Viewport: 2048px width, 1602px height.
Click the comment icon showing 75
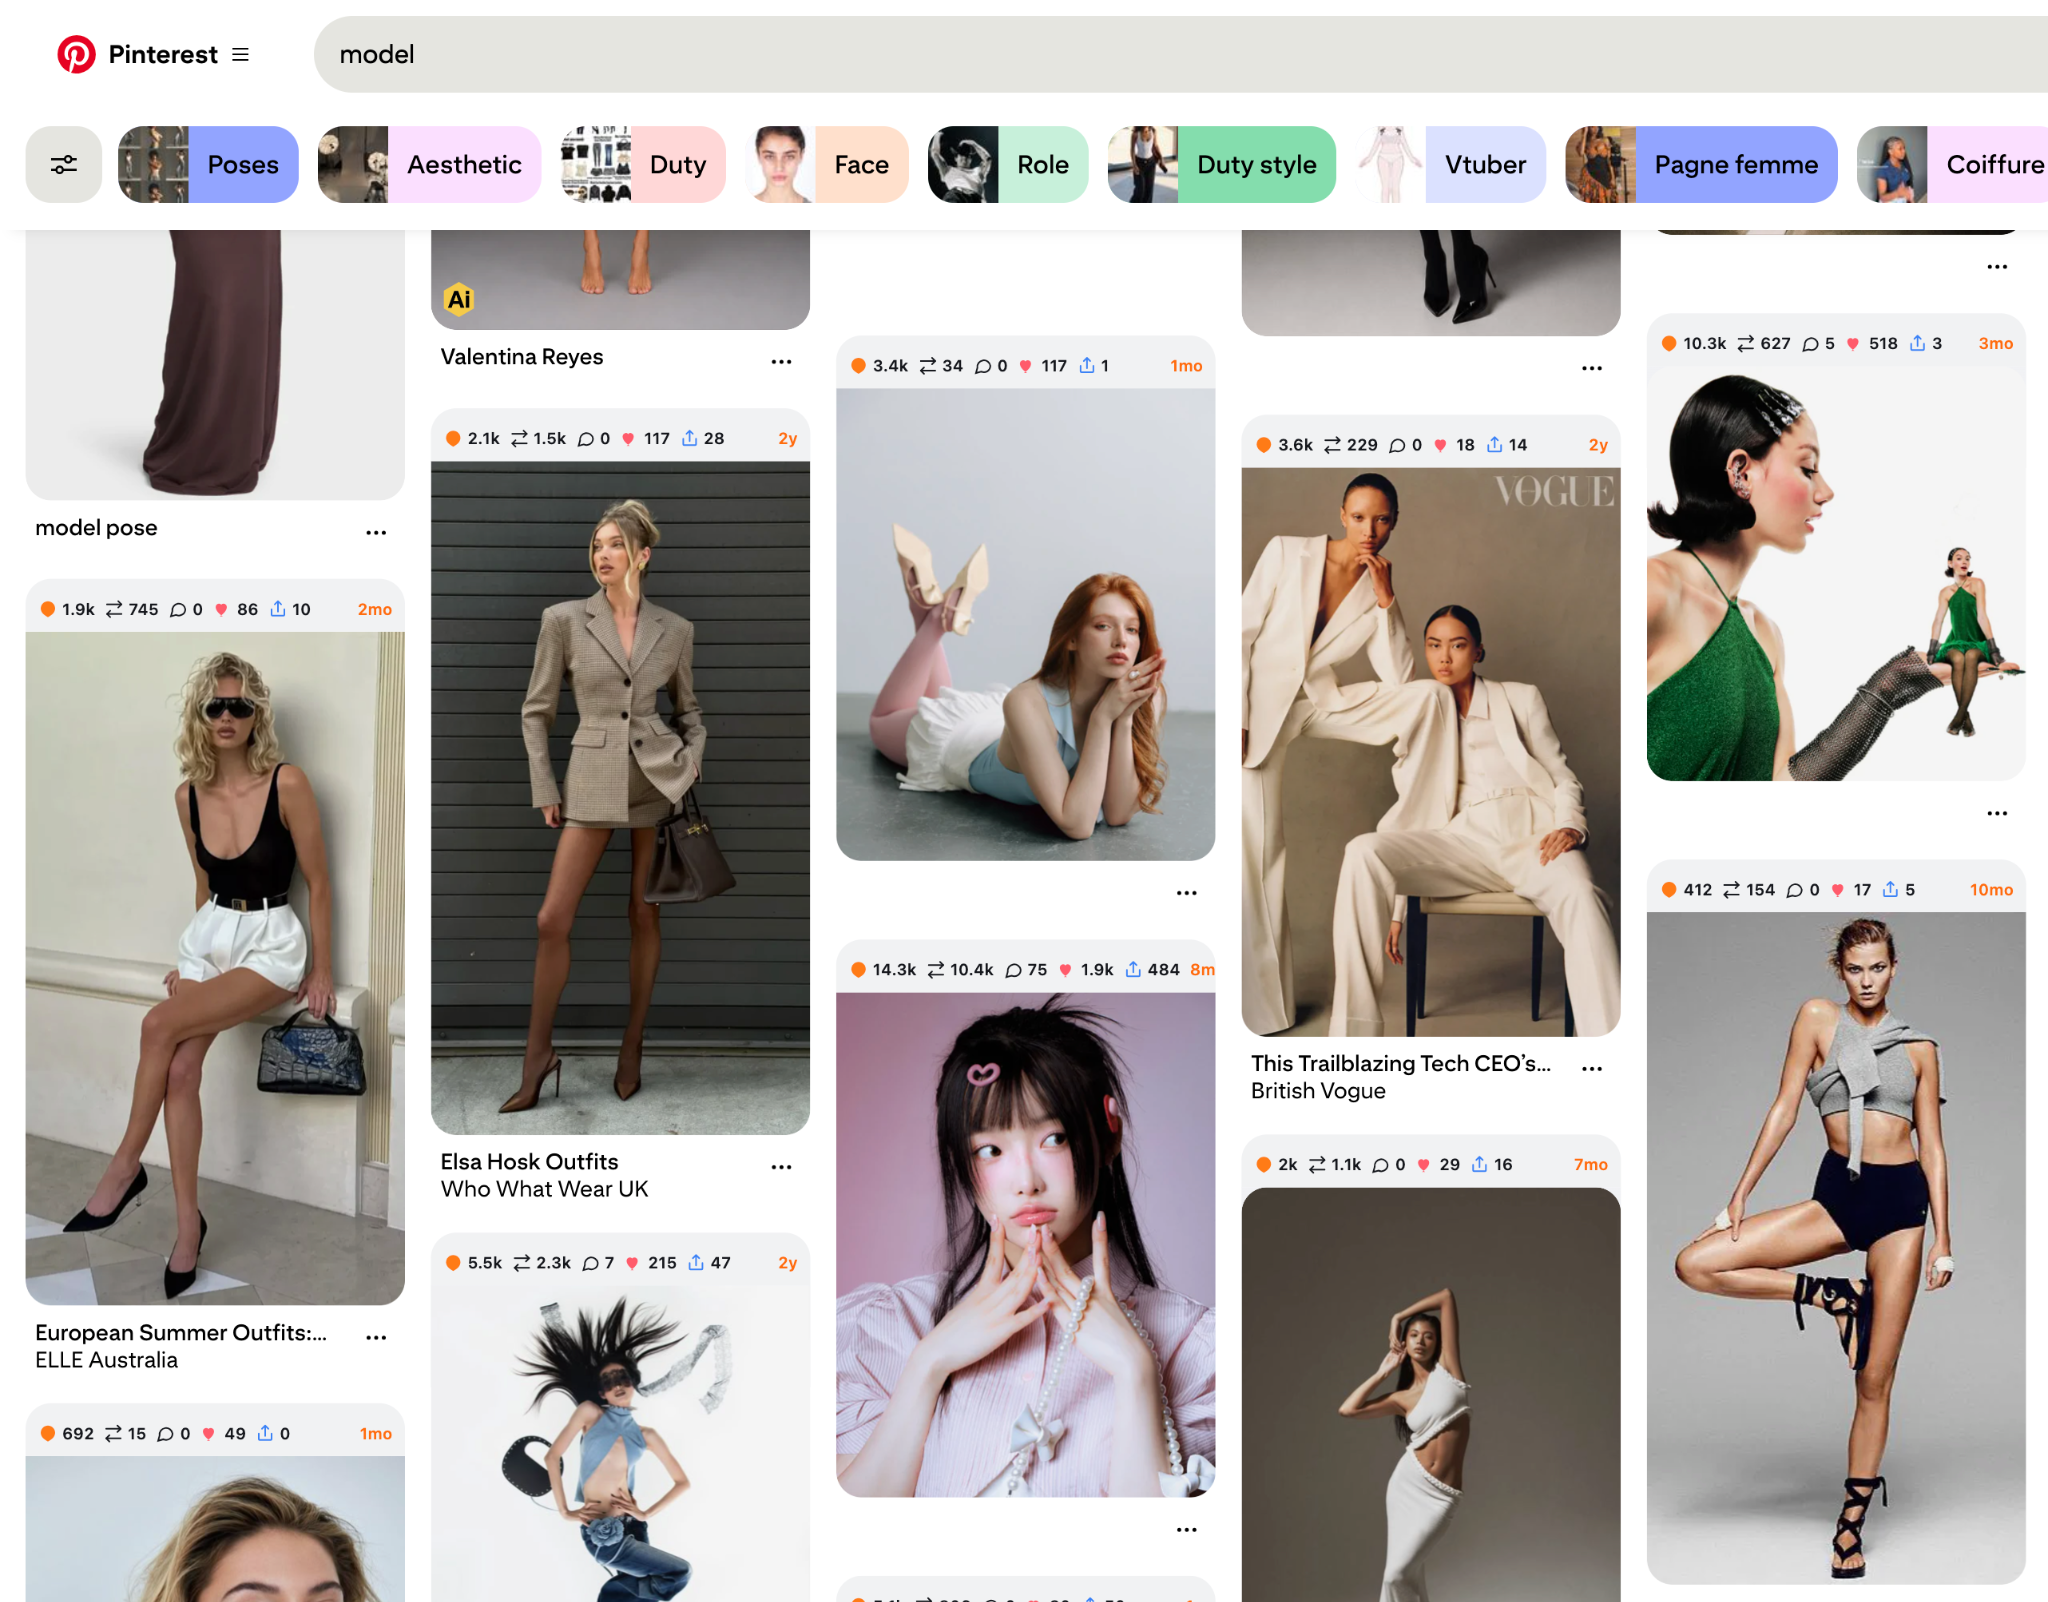point(1013,970)
